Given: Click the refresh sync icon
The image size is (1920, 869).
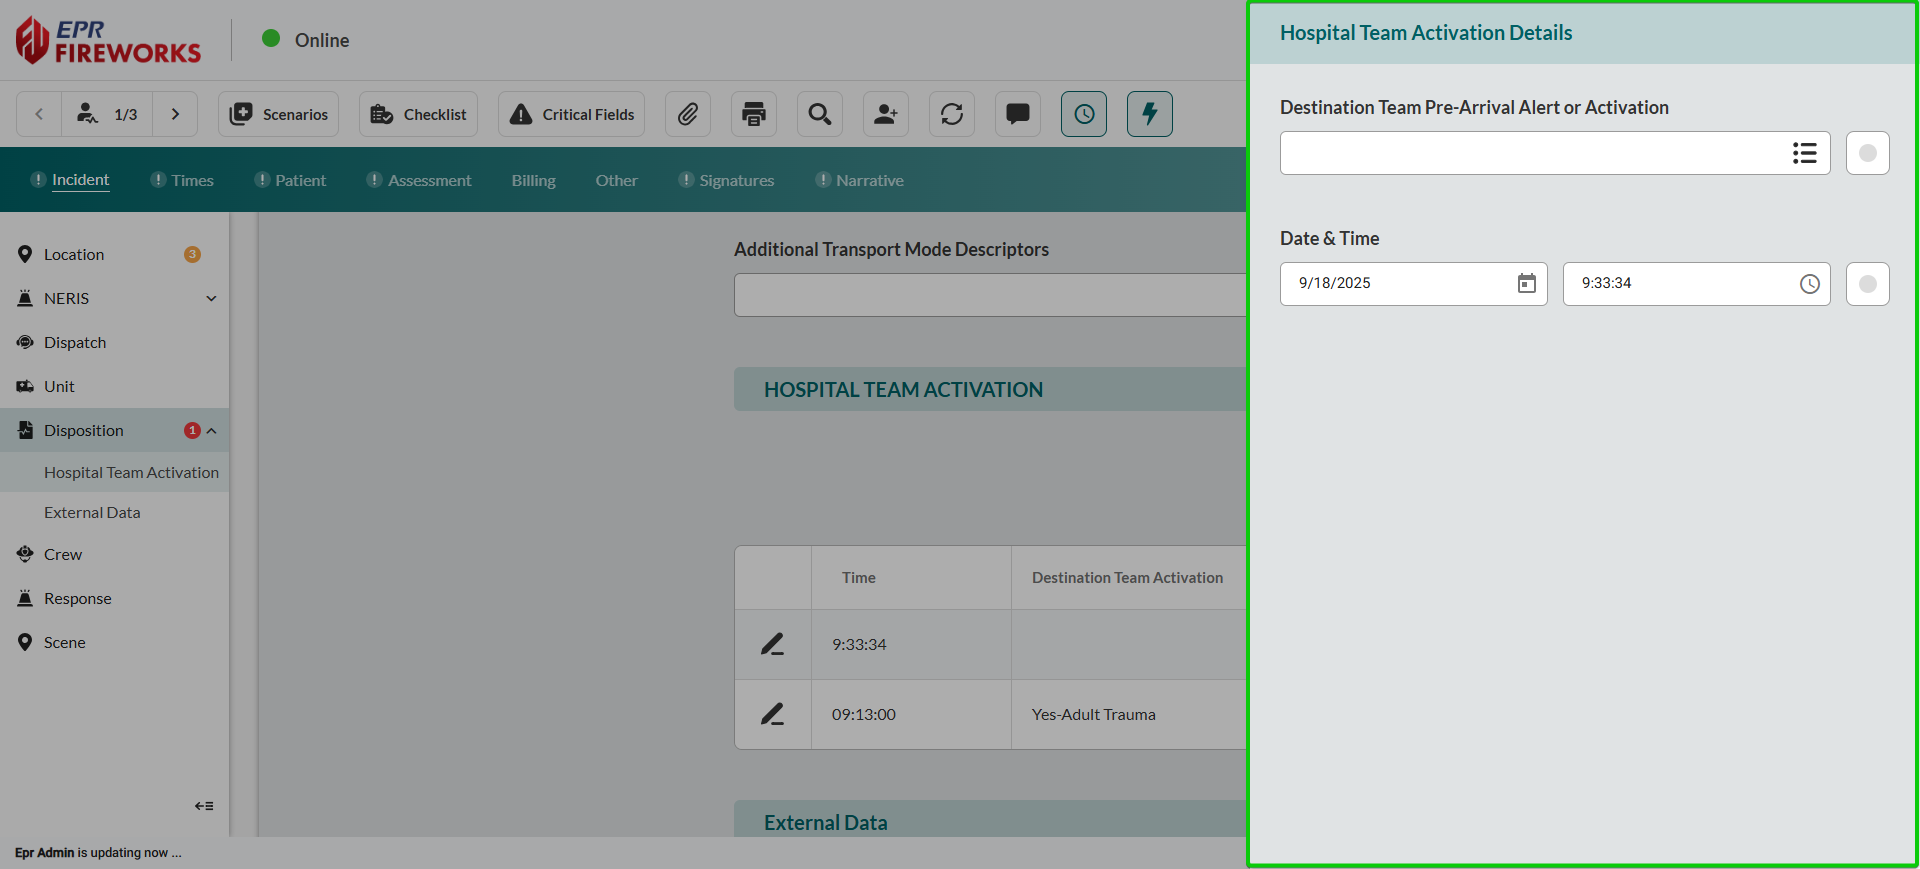Looking at the screenshot, I should [952, 114].
